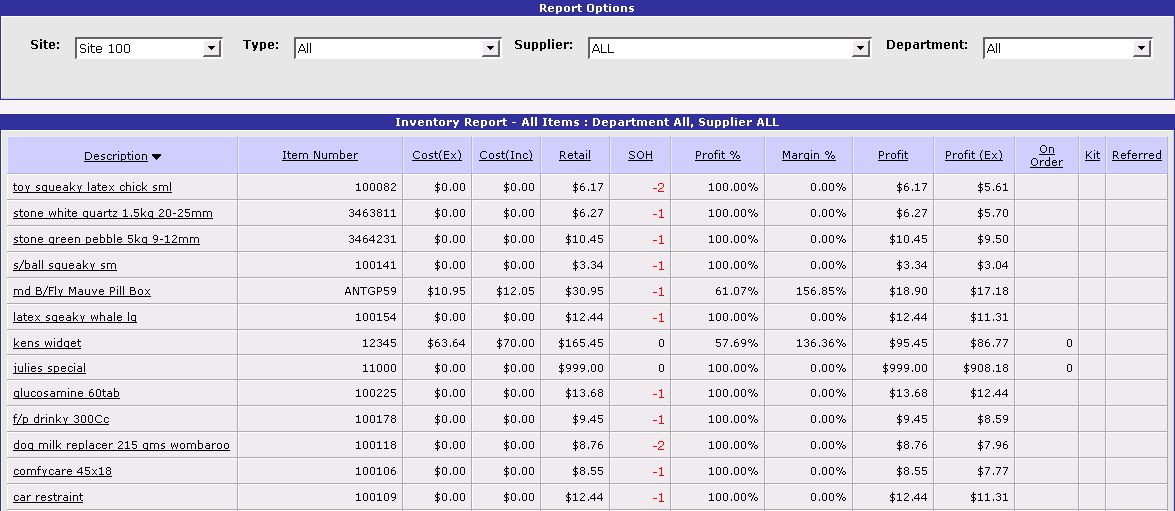
Task: Open the car restraint item link
Action: 48,497
